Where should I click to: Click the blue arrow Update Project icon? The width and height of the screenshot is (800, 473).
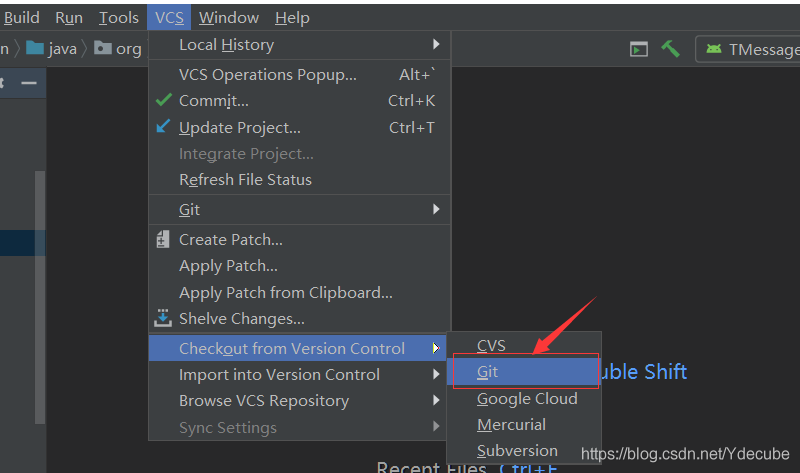(163, 126)
